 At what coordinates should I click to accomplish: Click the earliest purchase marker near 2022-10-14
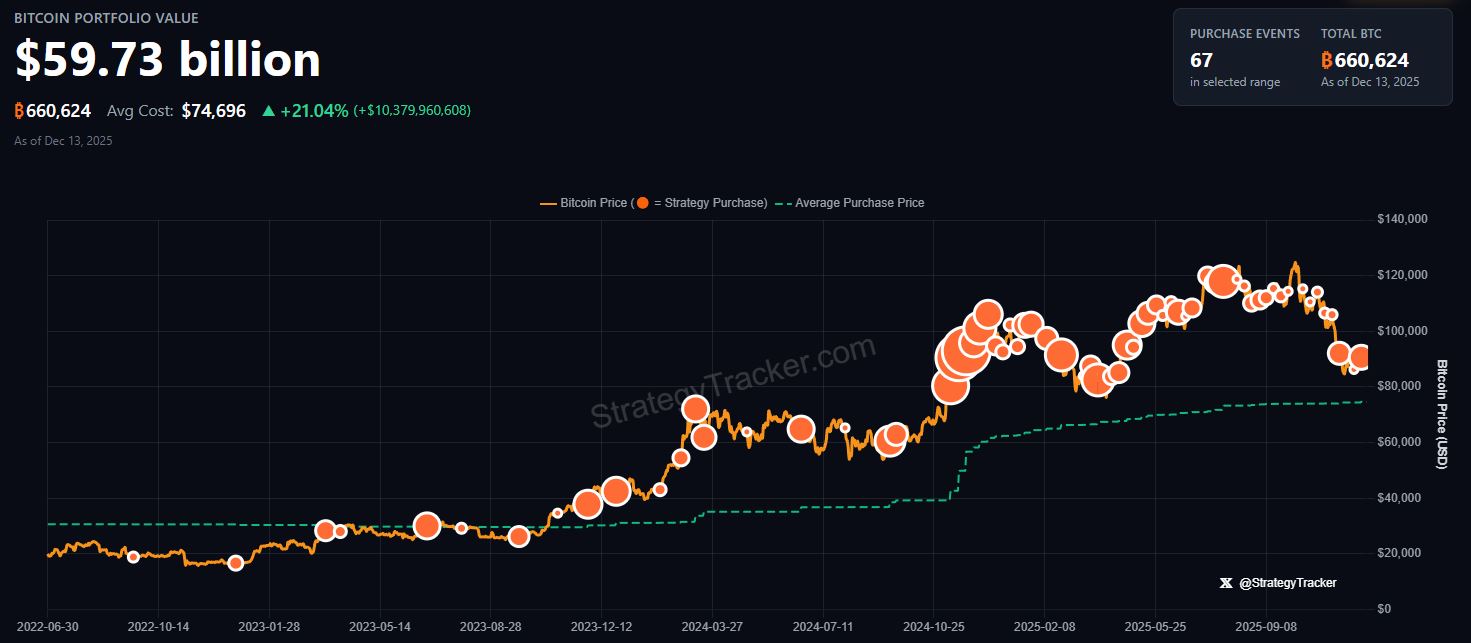coord(132,556)
